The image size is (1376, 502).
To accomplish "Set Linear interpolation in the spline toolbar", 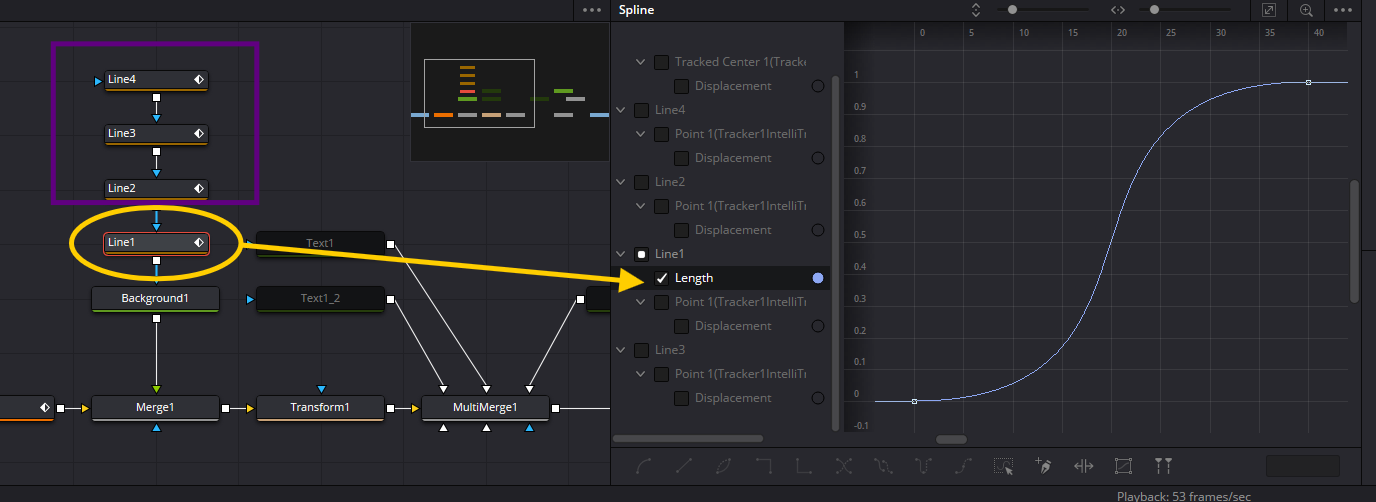I will tap(684, 466).
